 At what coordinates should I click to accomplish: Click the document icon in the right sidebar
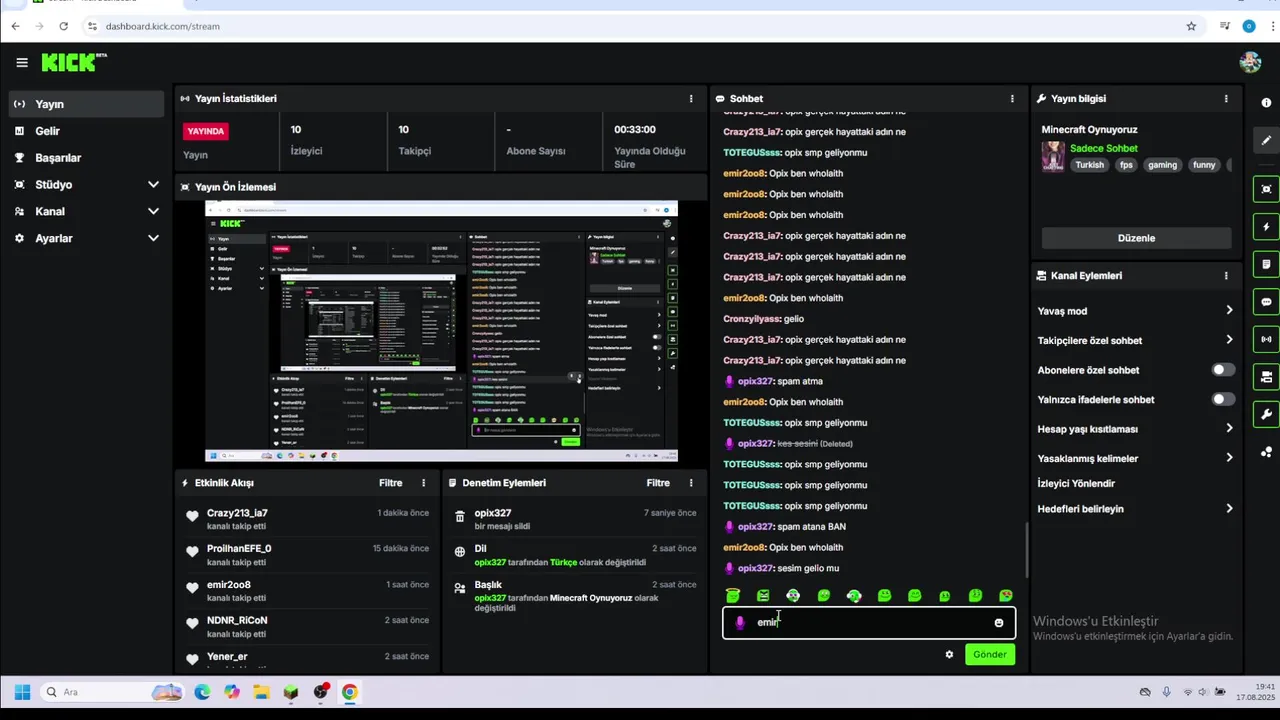click(x=1266, y=265)
